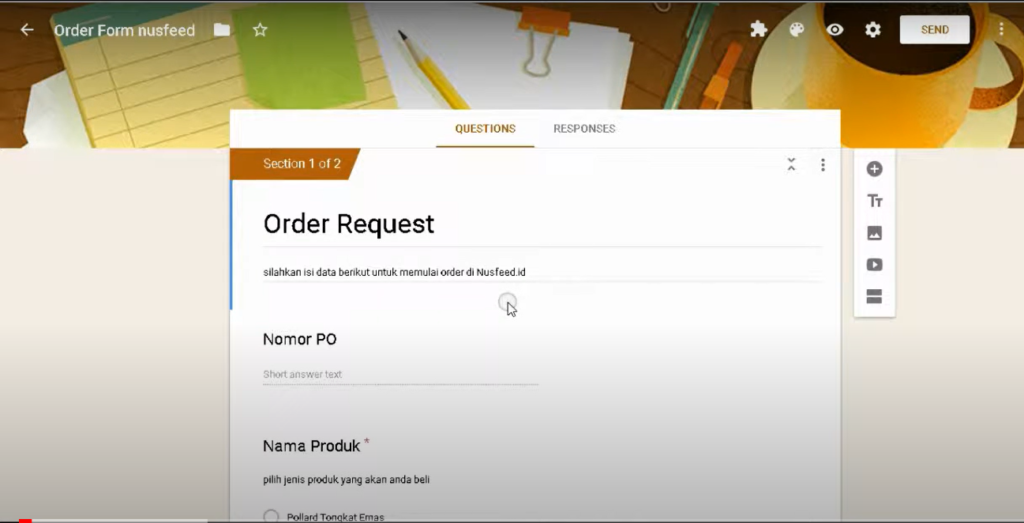Image resolution: width=1024 pixels, height=523 pixels.
Task: Open Section 1 three-dot options menu
Action: pyautogui.click(x=823, y=165)
